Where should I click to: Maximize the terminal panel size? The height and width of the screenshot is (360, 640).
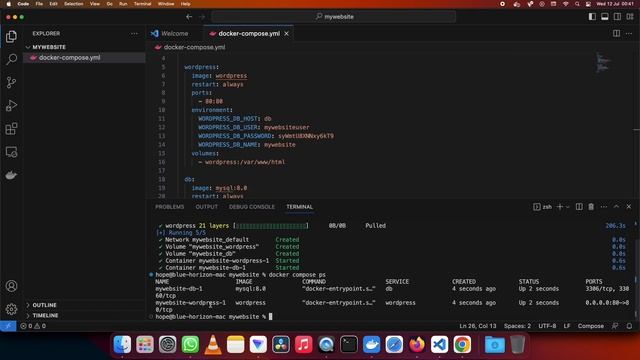(x=616, y=207)
